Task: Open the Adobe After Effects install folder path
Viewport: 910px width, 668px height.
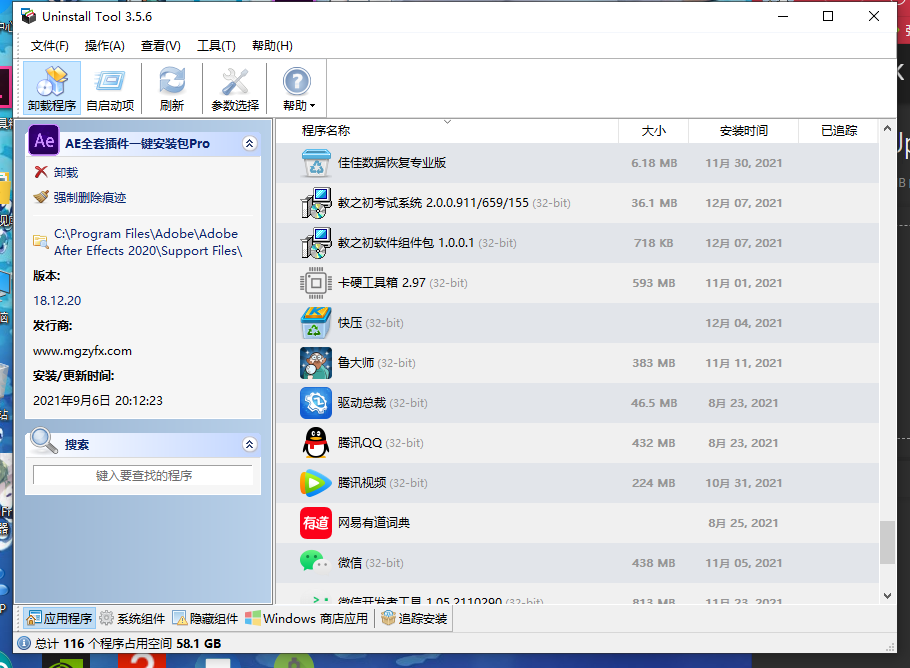Action: click(x=147, y=242)
